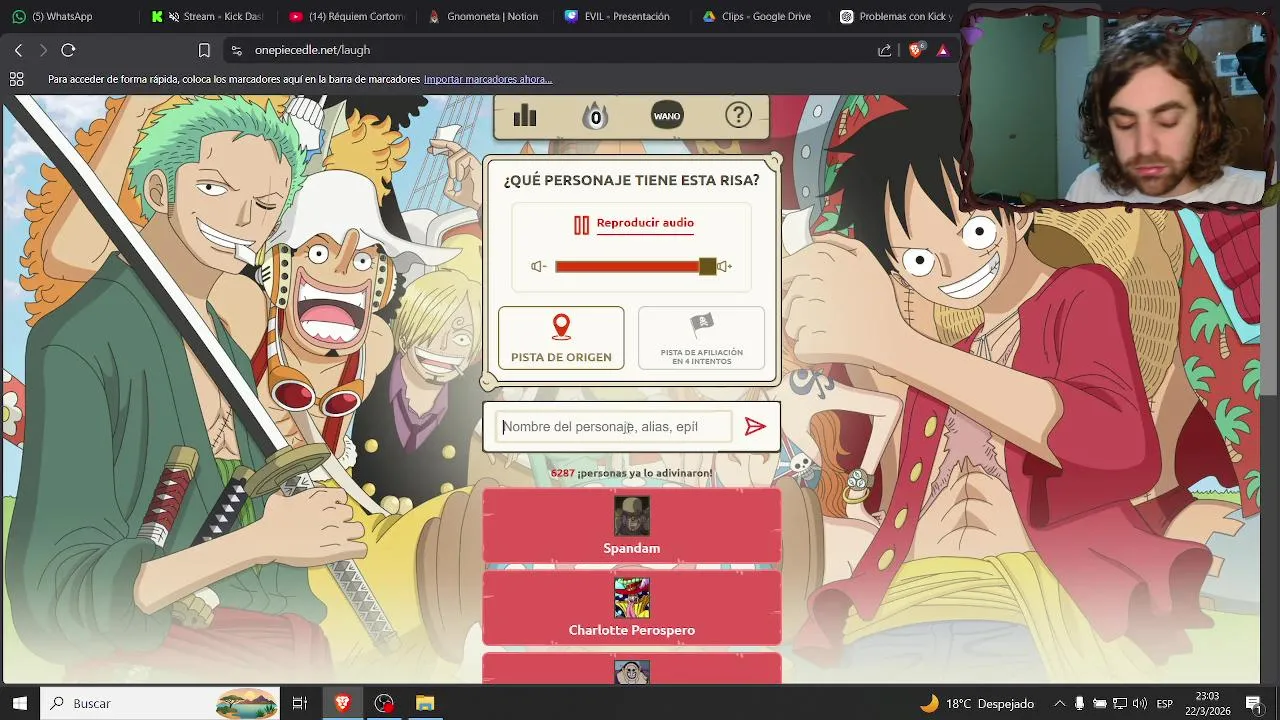1280x720 pixels.
Task: Expand hidden system tray icons chevron
Action: 1059,703
